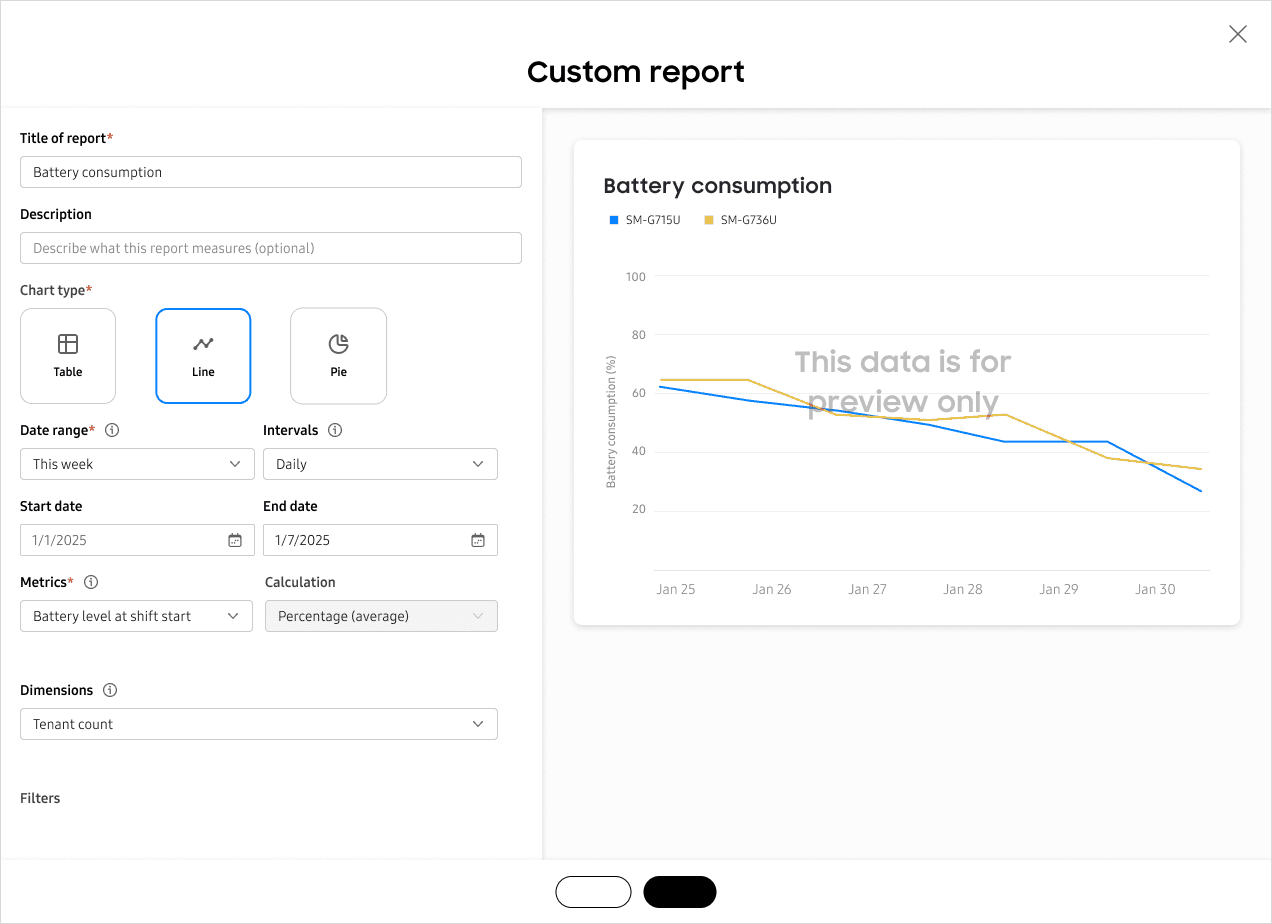
Task: Click the Filters section label
Action: coord(40,798)
